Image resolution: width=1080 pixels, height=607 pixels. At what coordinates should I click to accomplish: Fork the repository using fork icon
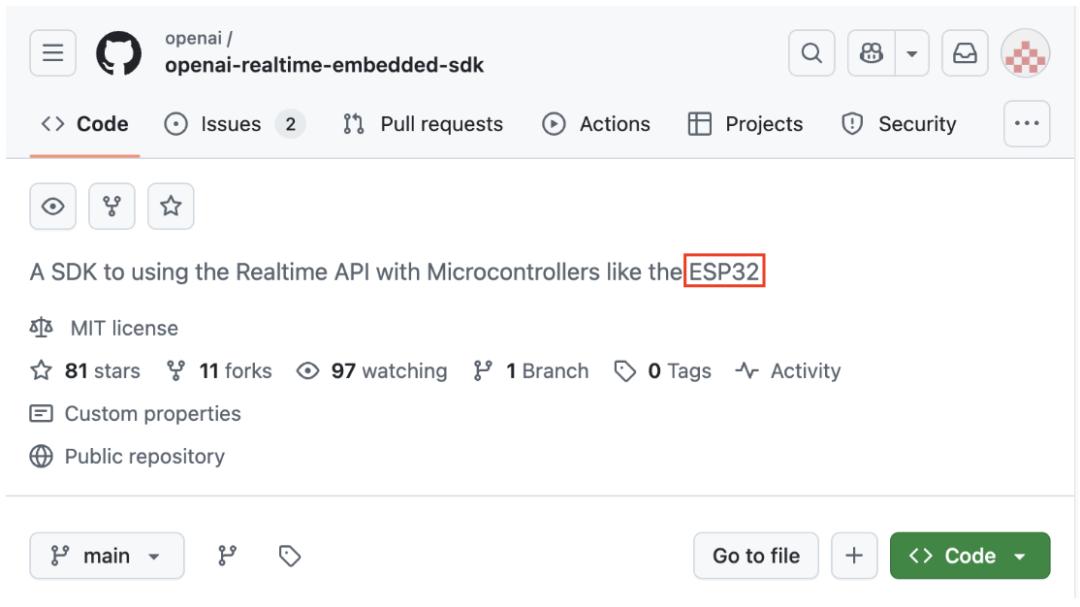(112, 207)
